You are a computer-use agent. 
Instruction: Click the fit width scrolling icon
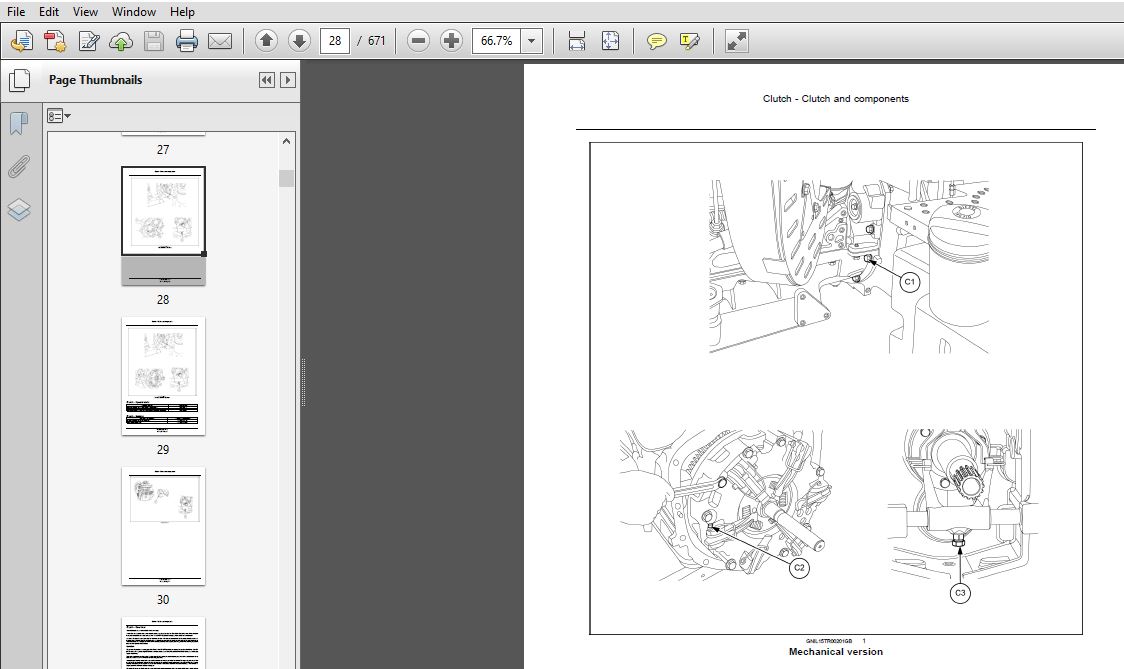click(576, 41)
